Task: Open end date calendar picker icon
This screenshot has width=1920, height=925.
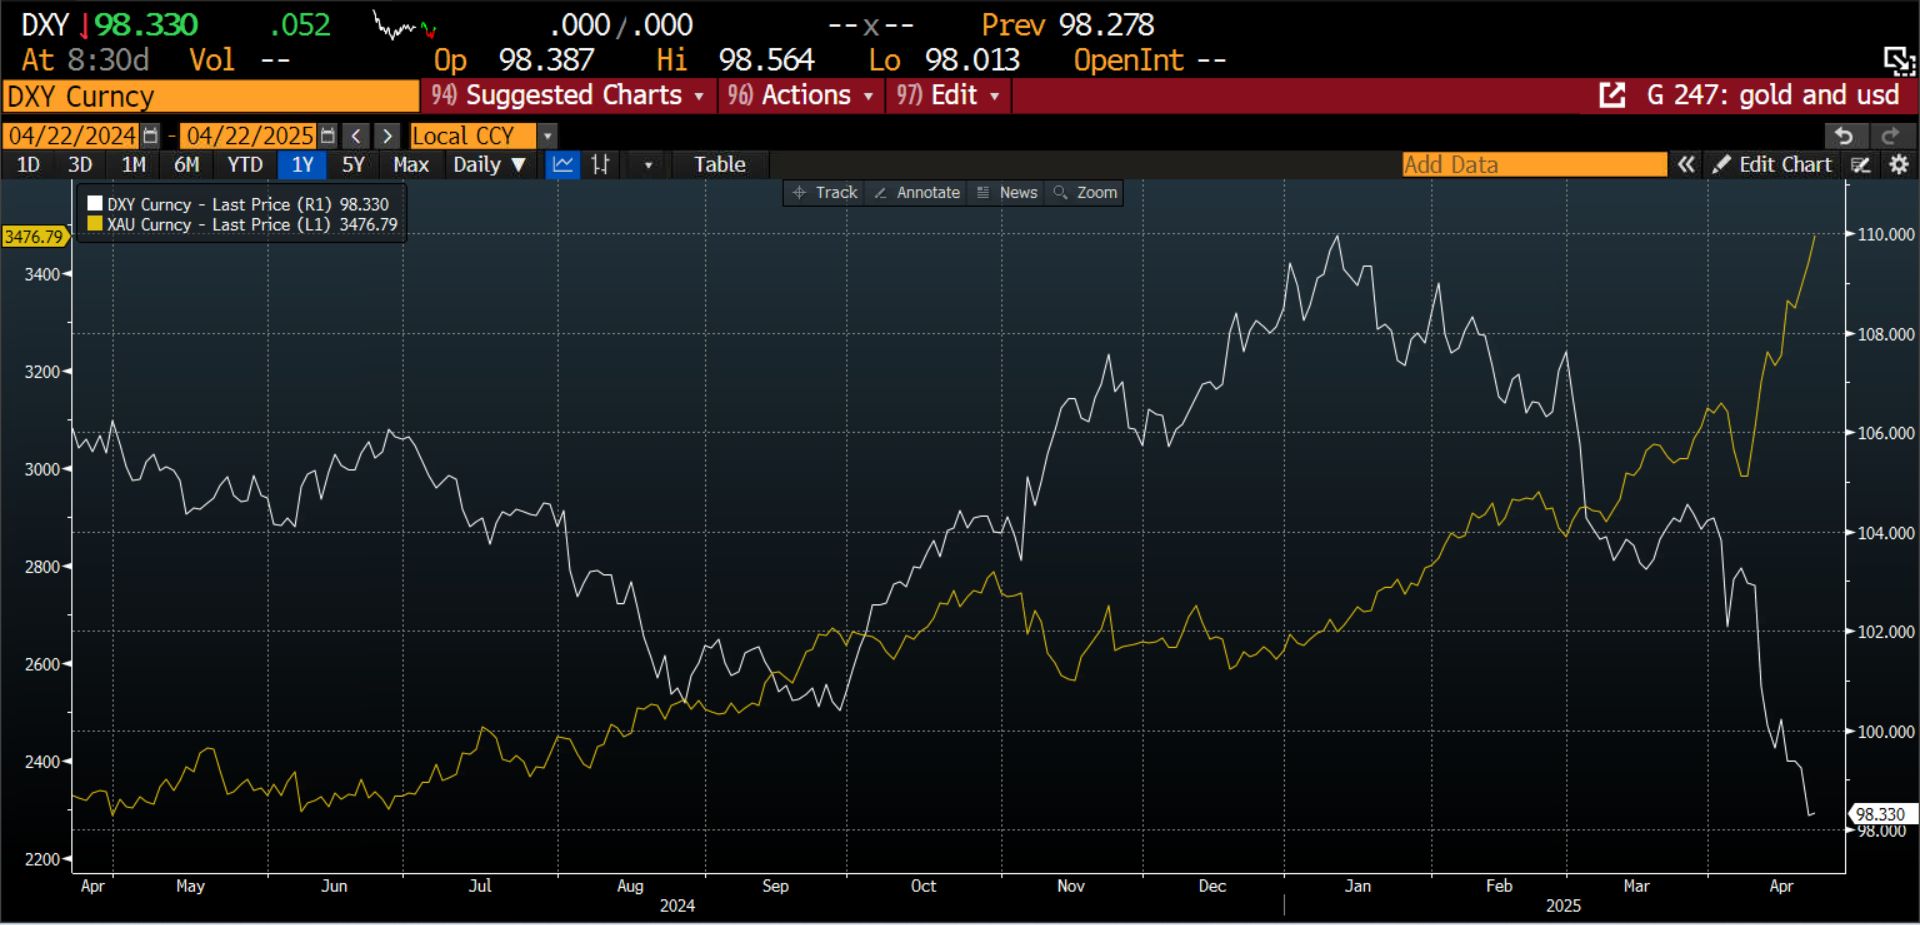Action: (327, 136)
